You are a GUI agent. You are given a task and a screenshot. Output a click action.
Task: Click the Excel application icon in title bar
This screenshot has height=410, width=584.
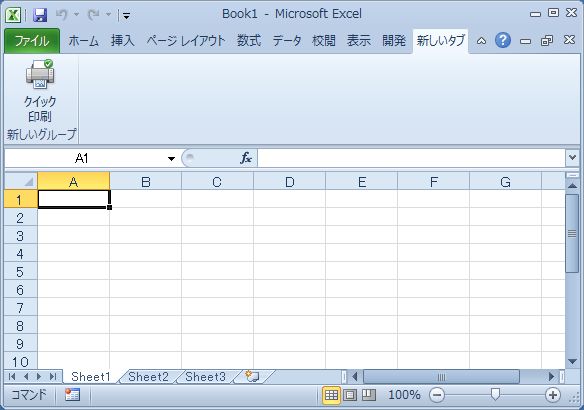(13, 15)
